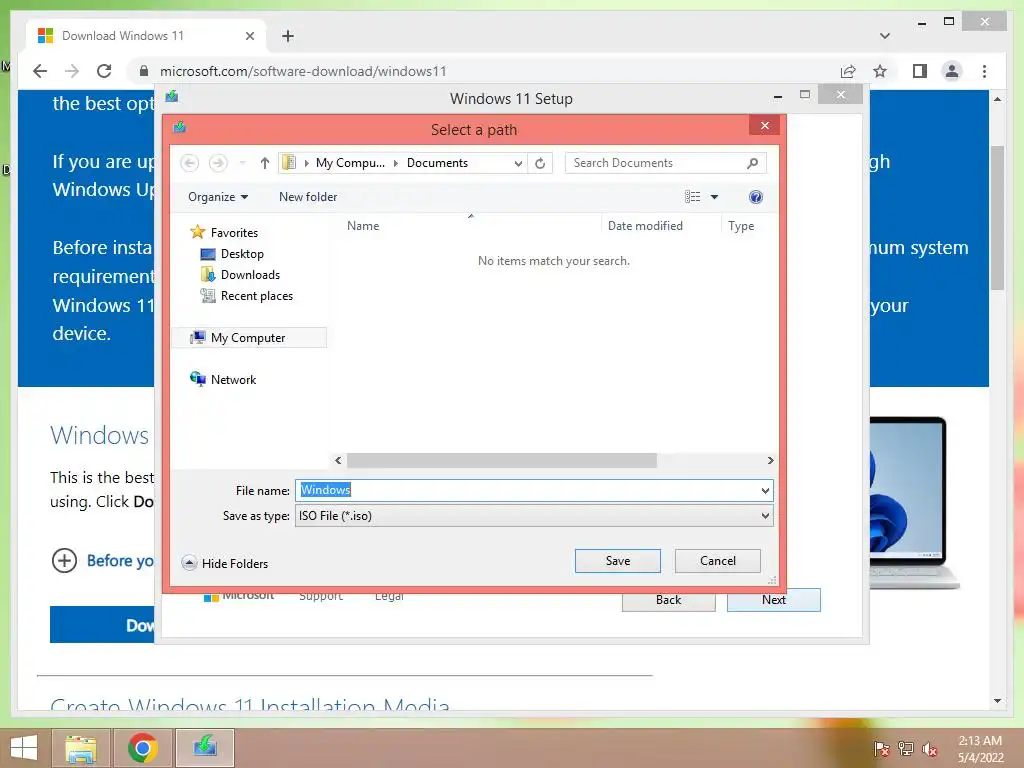
Task: Open the recent locations dropdown arrow
Action: pyautogui.click(x=242, y=163)
